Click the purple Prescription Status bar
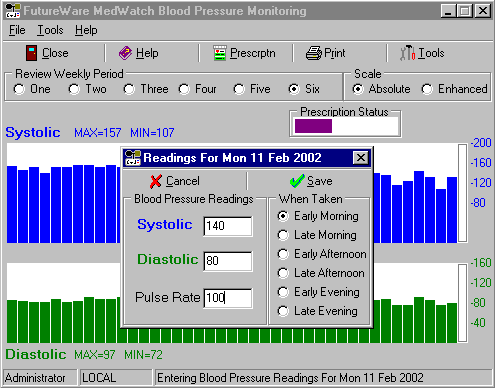 pyautogui.click(x=313, y=126)
